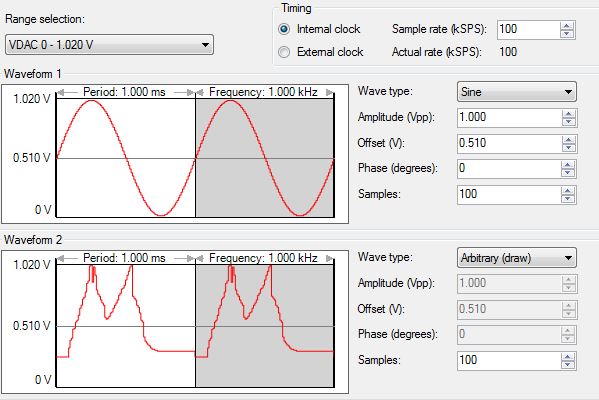Click Waveform 2 disabled Offset field

coord(509,309)
